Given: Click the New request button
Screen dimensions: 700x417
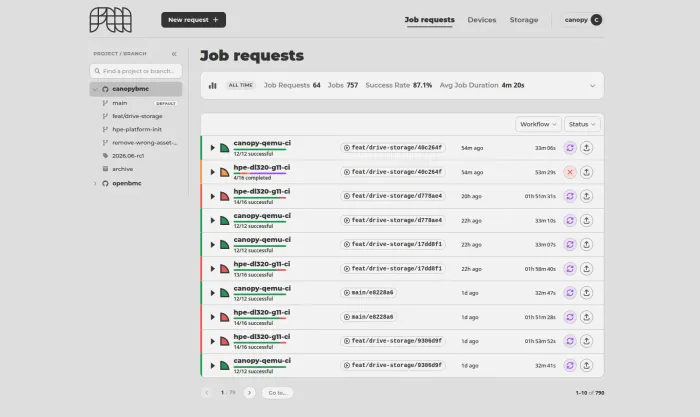Looking at the screenshot, I should point(193,20).
